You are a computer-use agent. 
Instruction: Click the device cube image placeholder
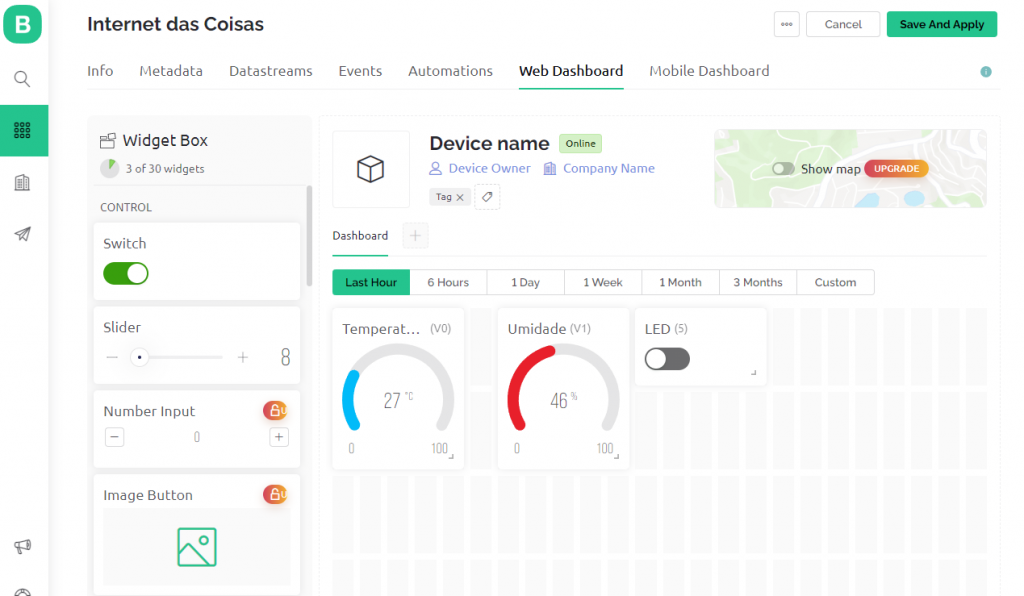click(371, 169)
